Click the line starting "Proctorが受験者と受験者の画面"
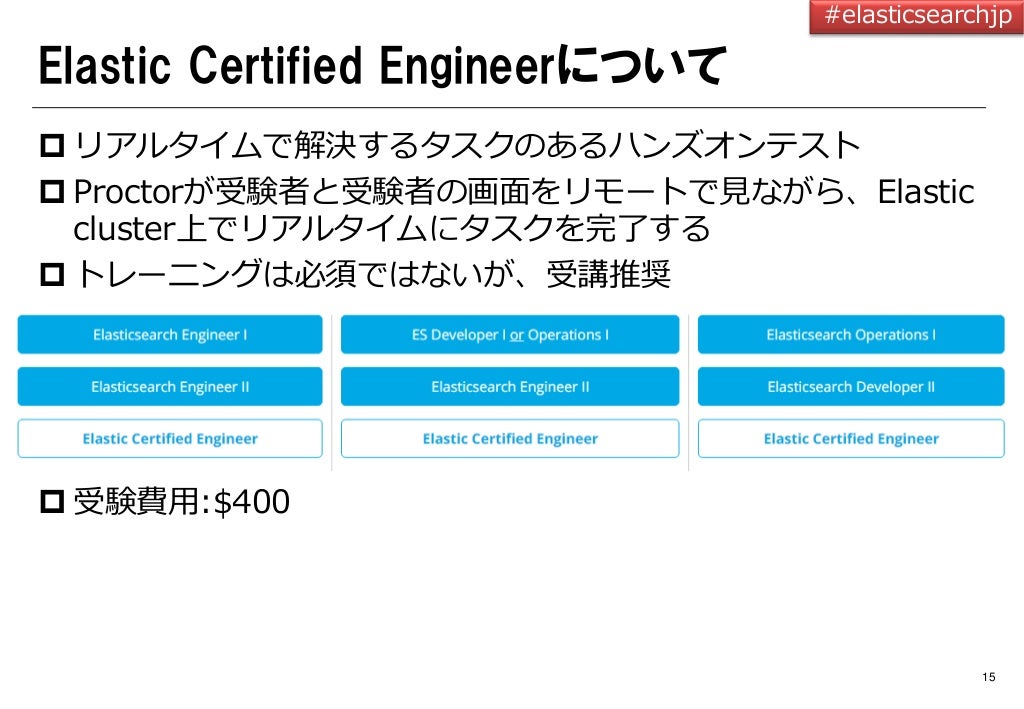Screen dimensions: 1024x709 tap(524, 192)
